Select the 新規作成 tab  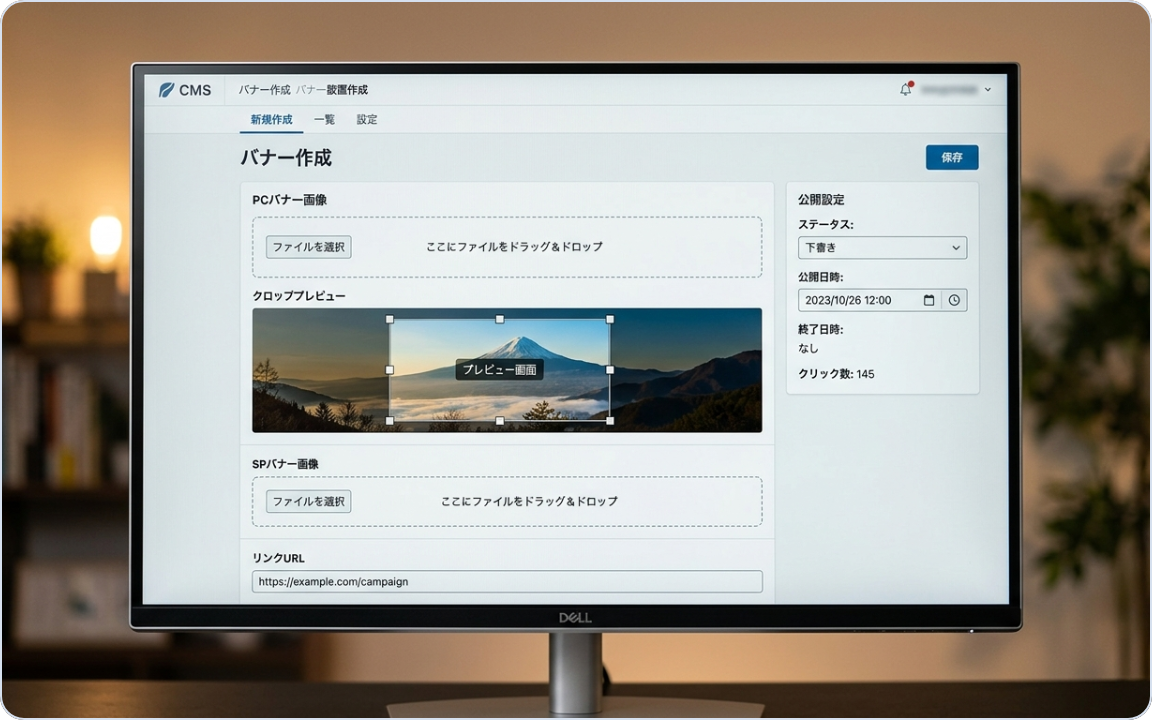pyautogui.click(x=271, y=120)
